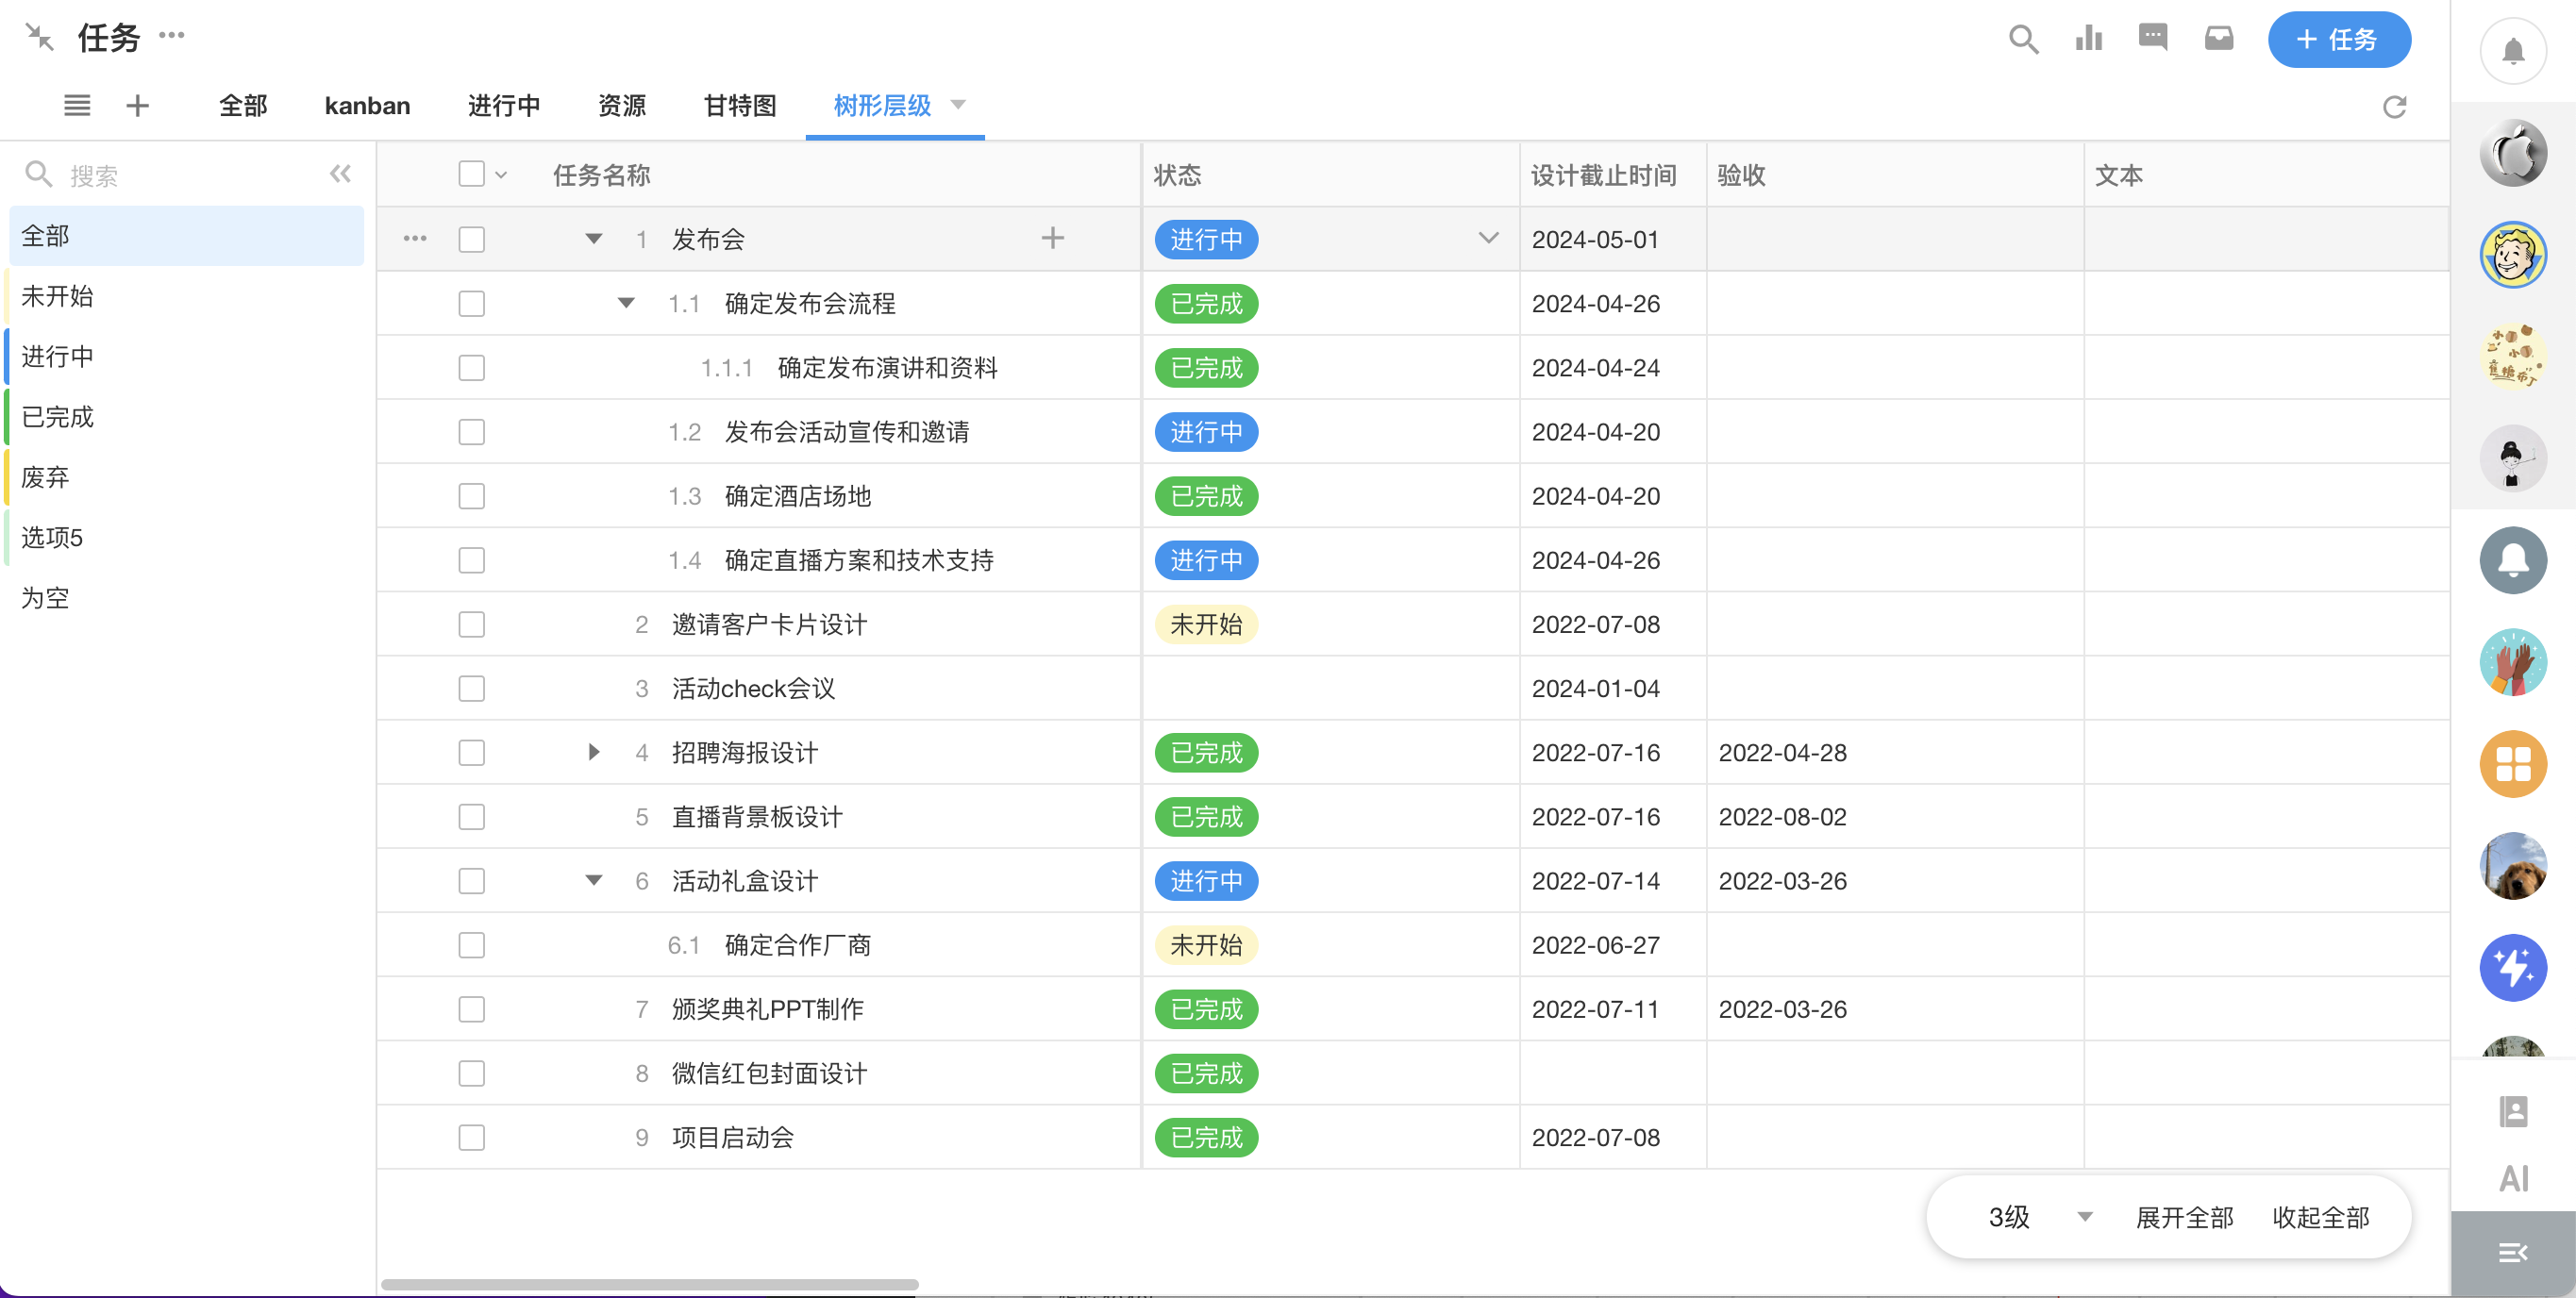Image resolution: width=2576 pixels, height=1298 pixels.
Task: Open the 树形层级 tab dropdown arrow
Action: point(957,105)
